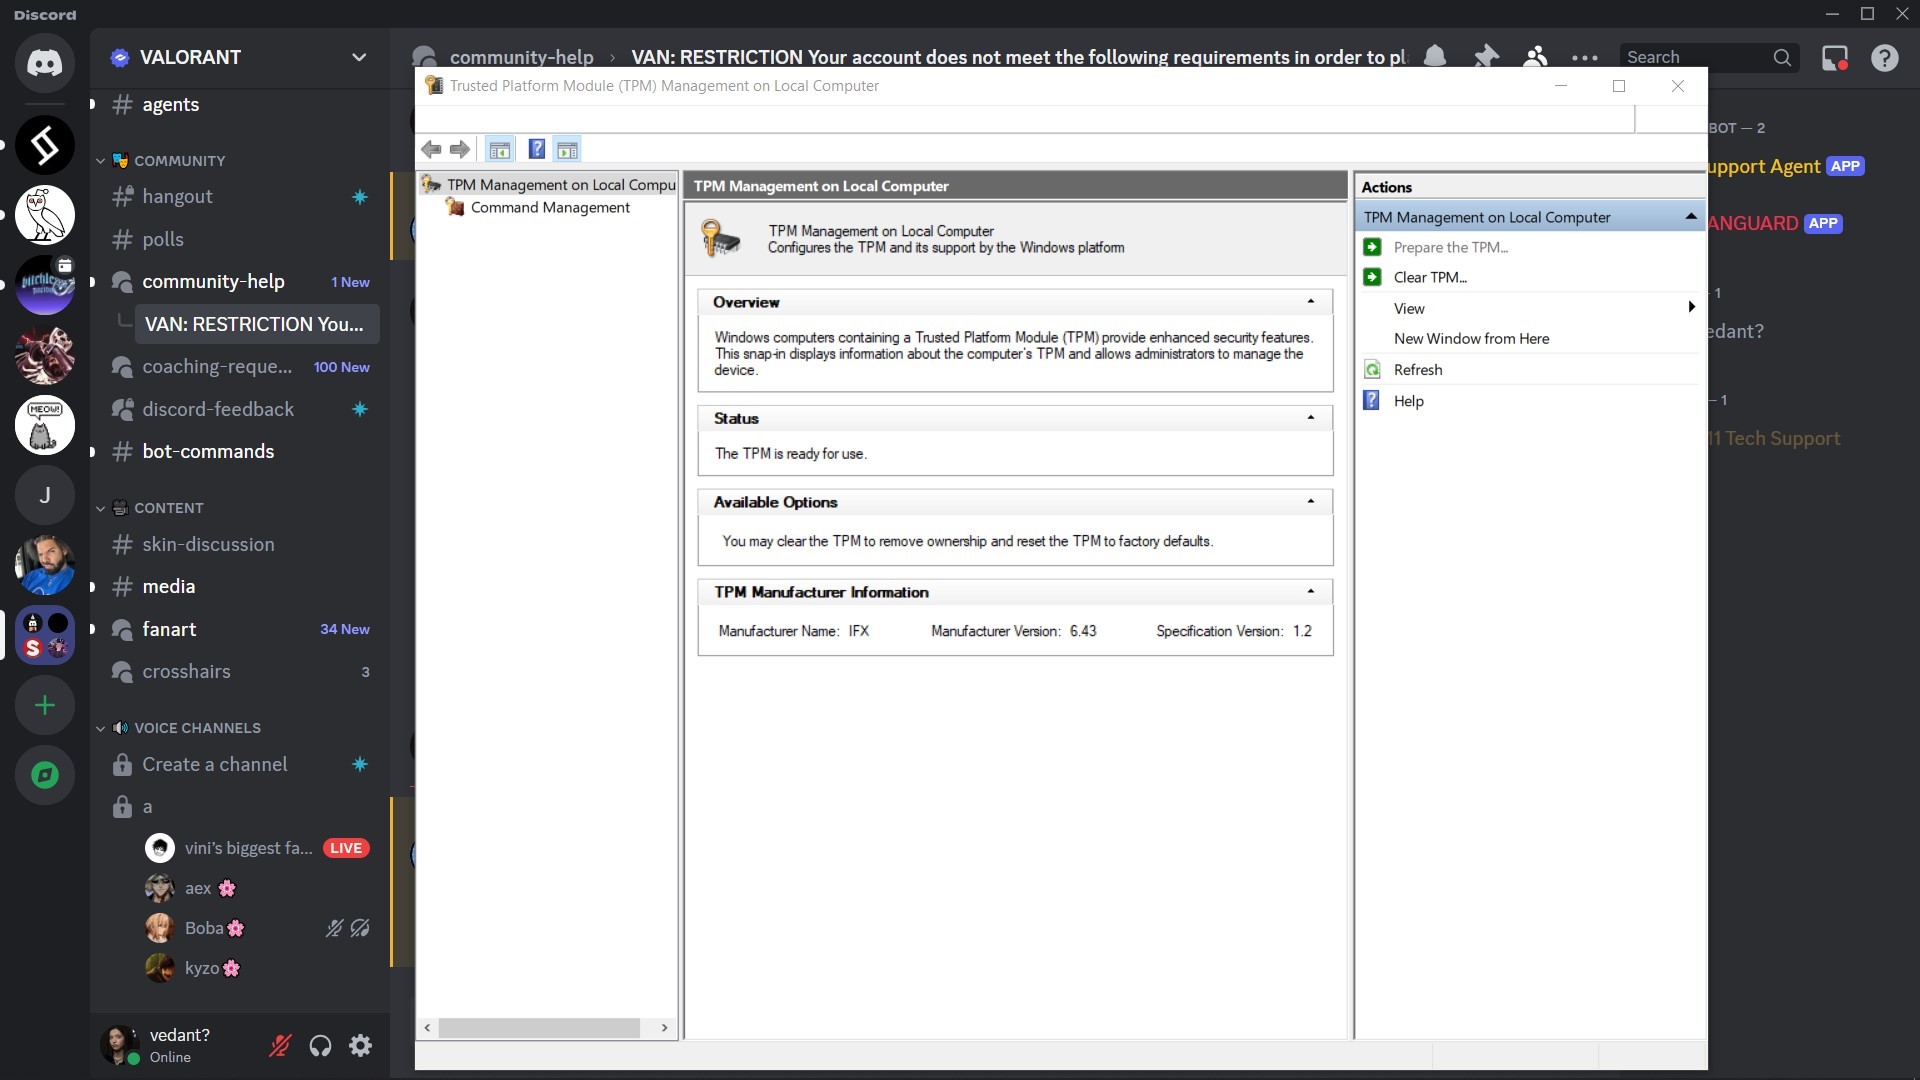Click the Discord home logo icon

[44, 63]
